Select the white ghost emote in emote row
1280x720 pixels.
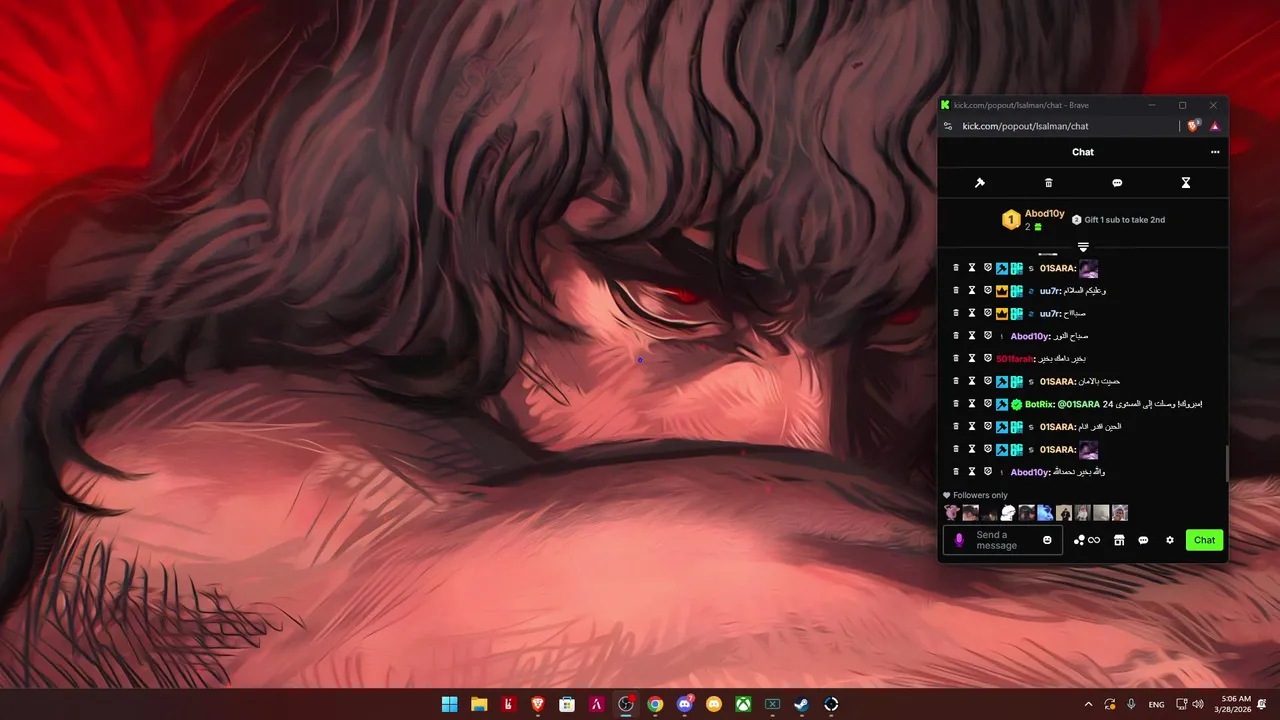pos(1008,512)
